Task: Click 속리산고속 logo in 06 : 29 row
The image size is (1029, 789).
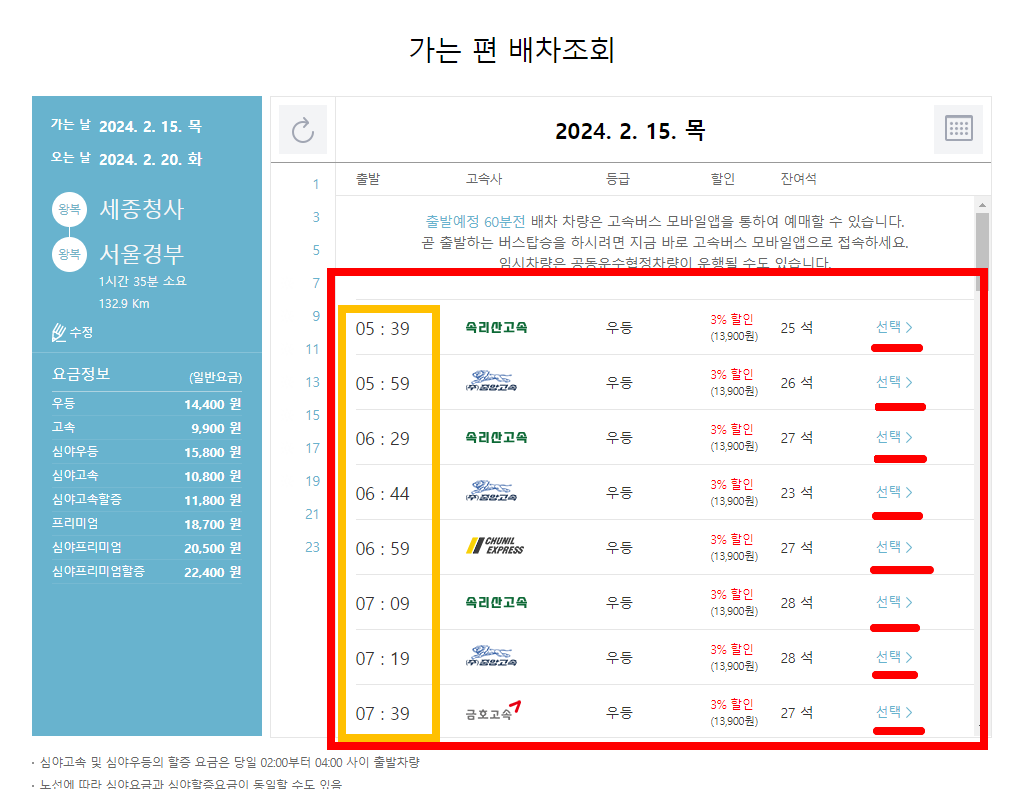Action: [496, 437]
